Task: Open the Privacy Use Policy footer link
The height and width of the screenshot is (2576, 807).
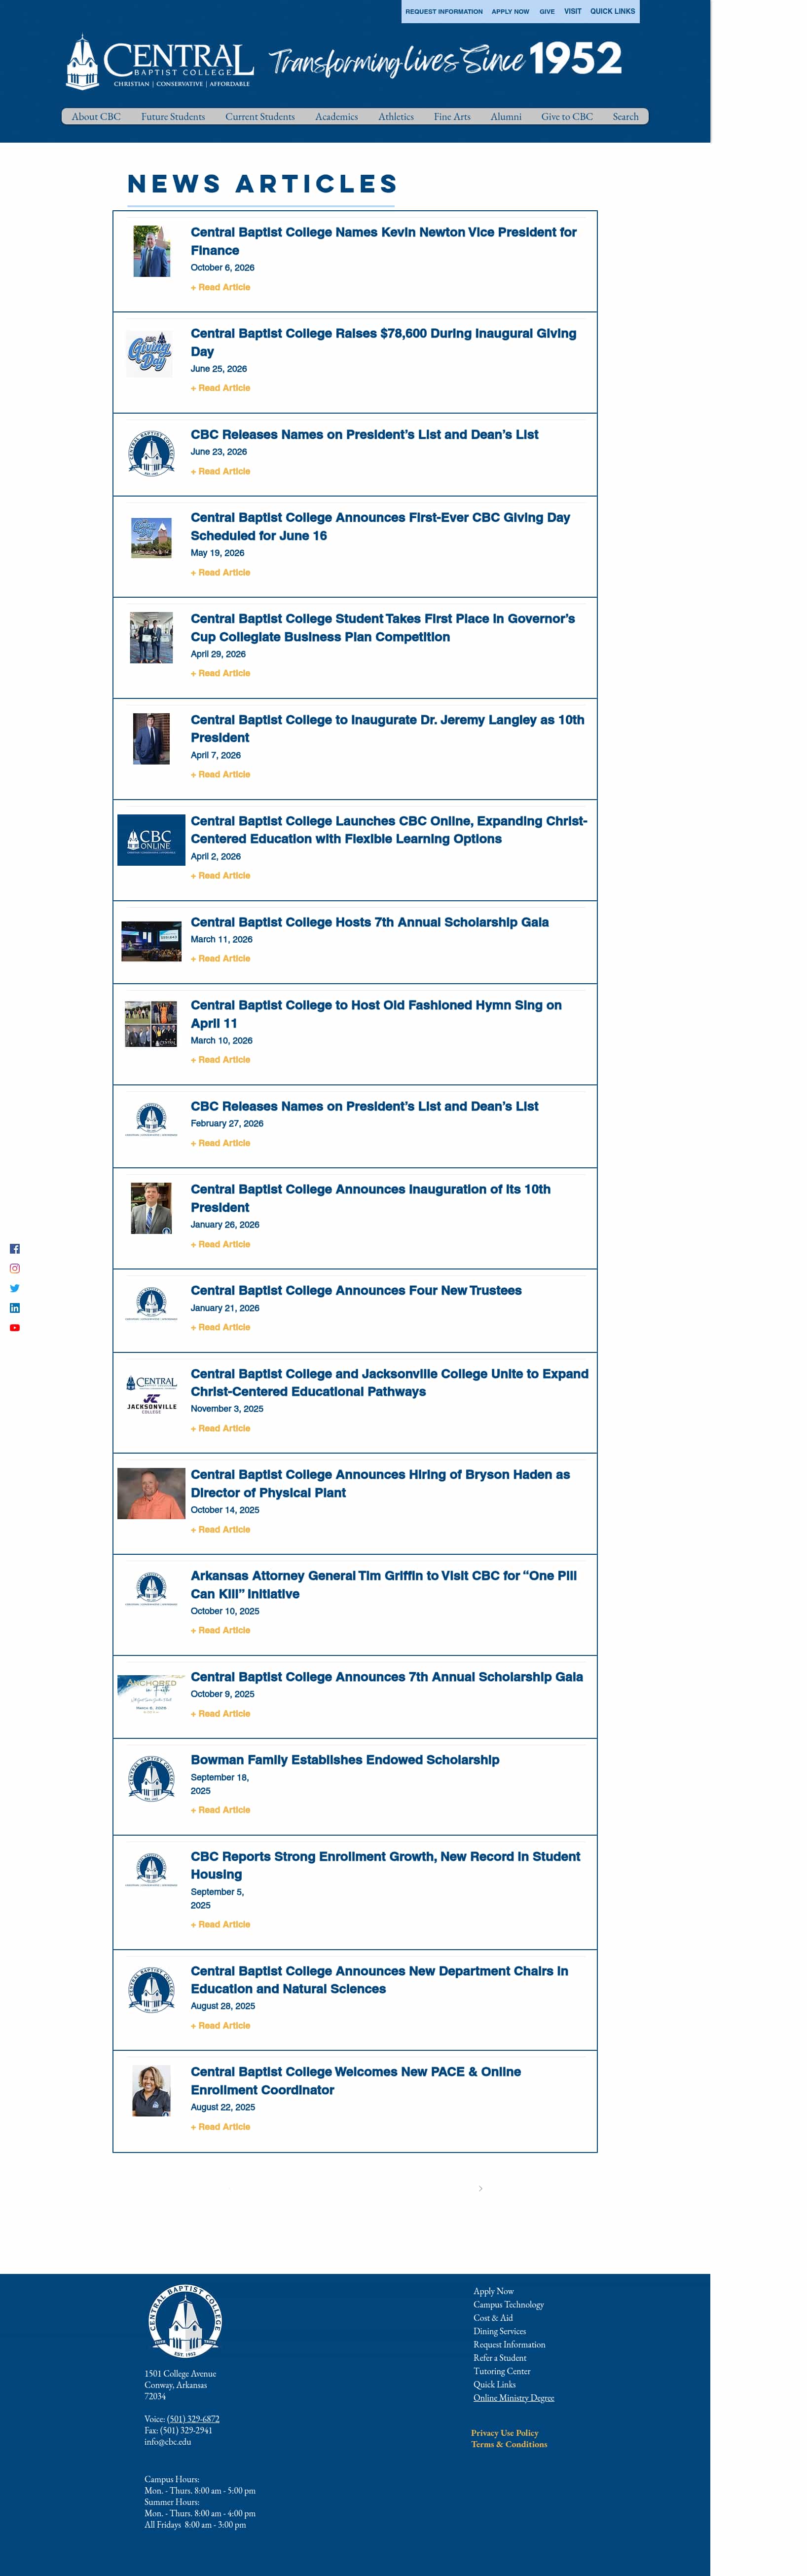Action: (505, 2433)
